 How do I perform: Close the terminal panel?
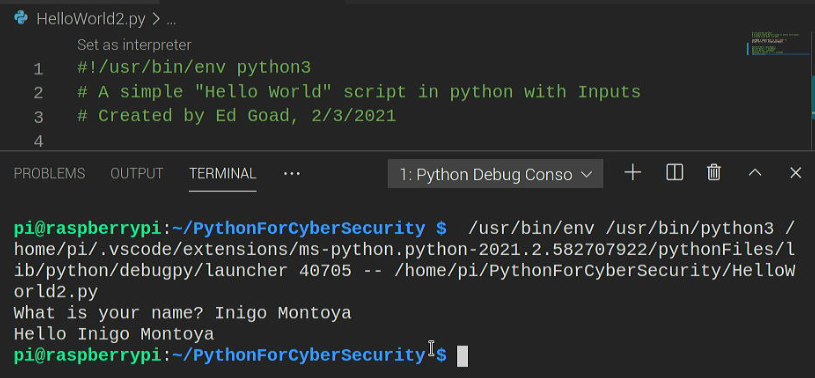[x=795, y=173]
